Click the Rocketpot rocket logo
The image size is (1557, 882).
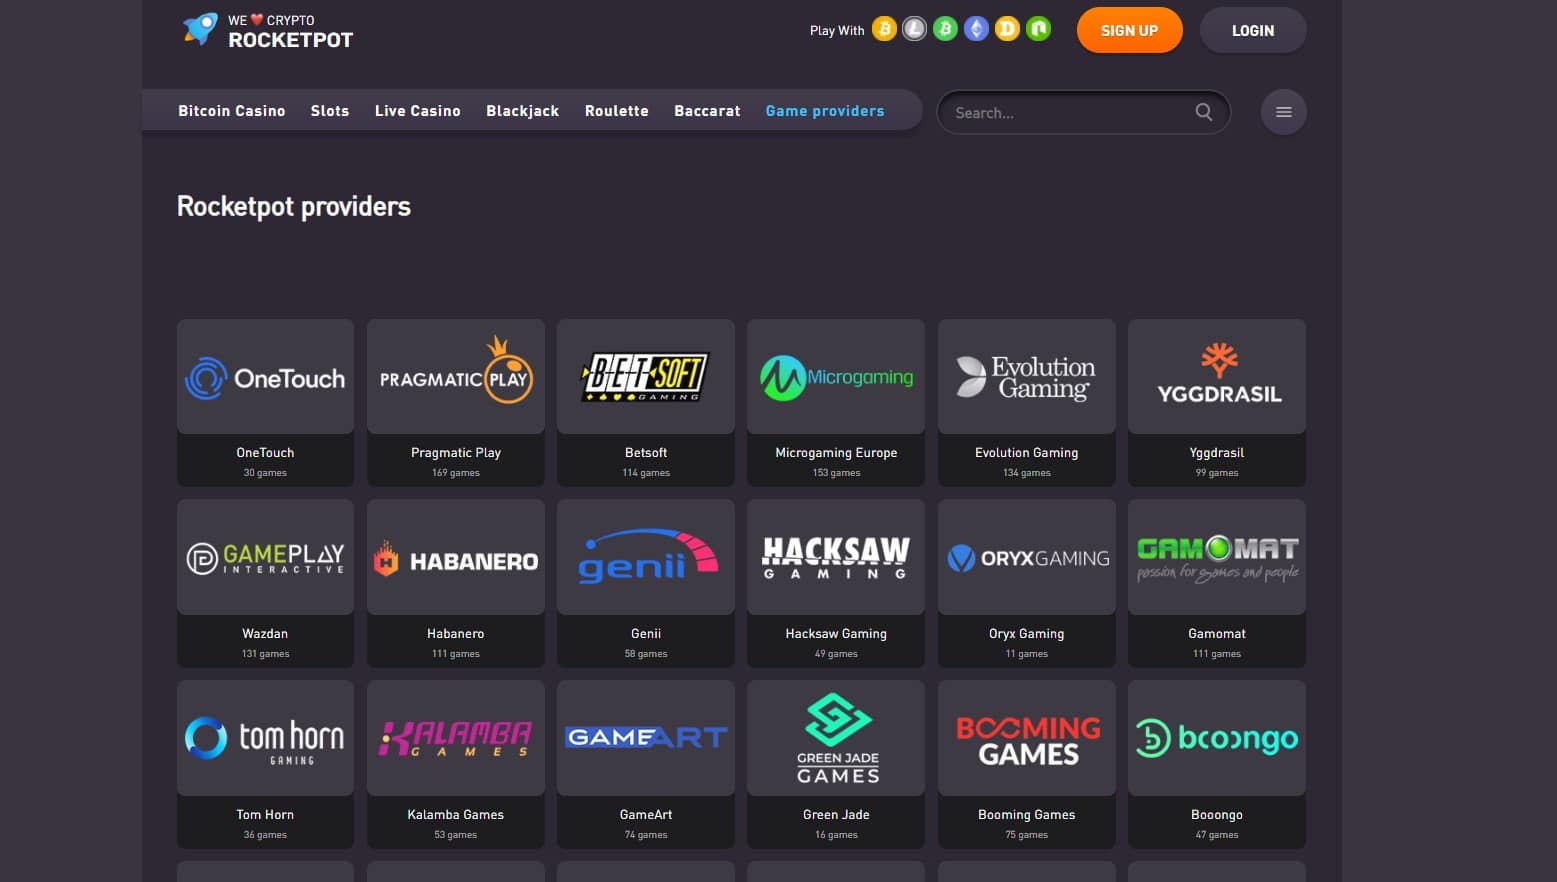[x=200, y=30]
